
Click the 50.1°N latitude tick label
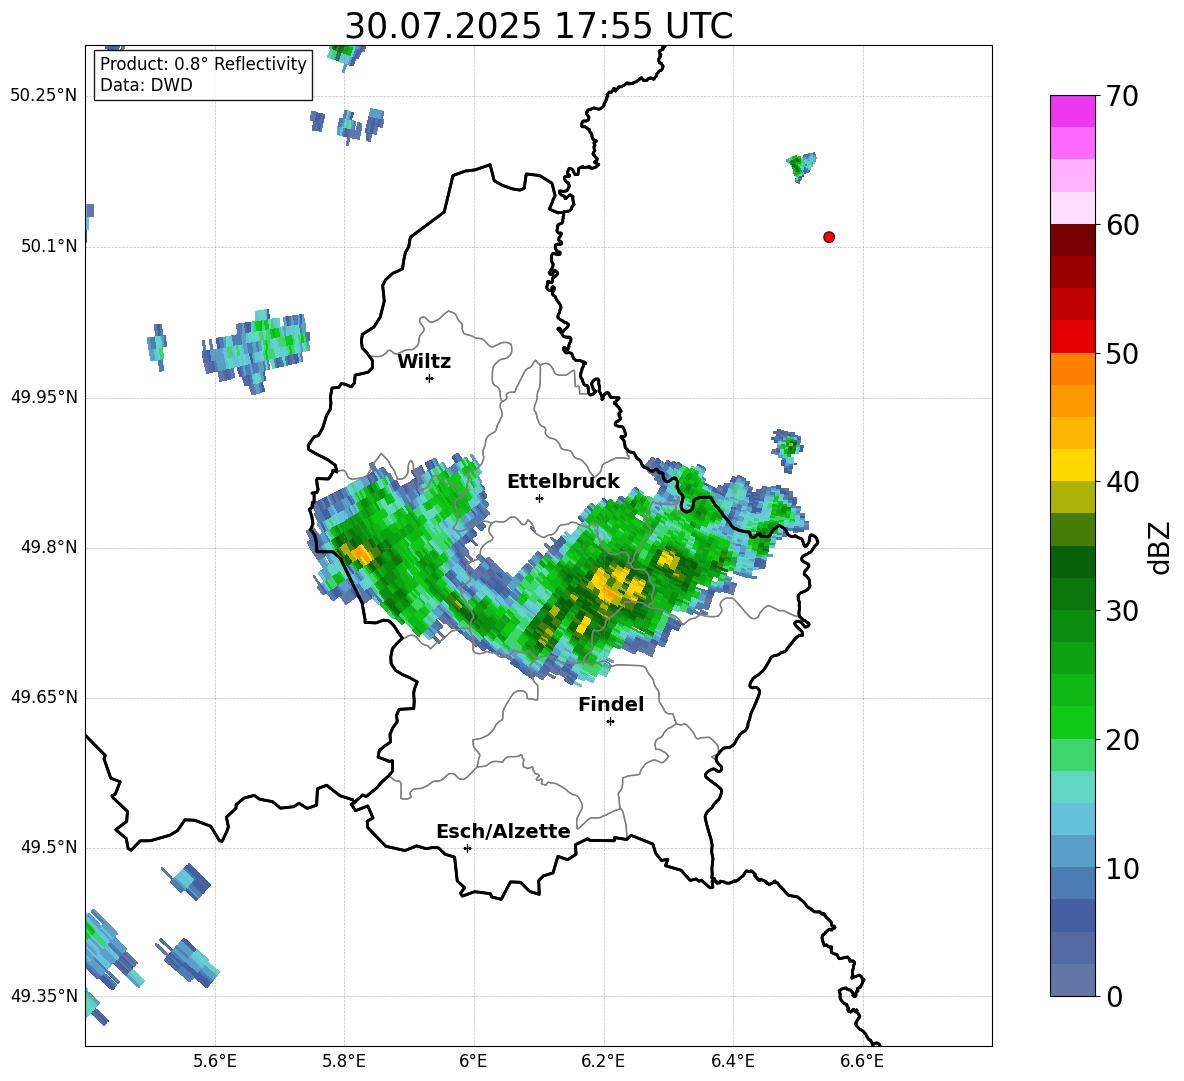(49, 246)
